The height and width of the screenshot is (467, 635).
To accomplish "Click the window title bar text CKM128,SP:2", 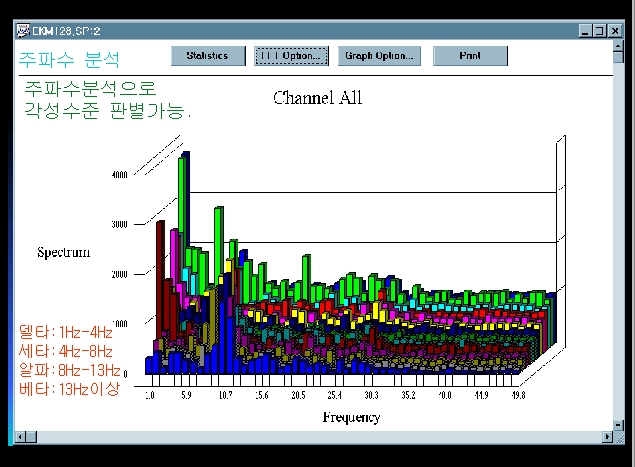I will point(66,31).
